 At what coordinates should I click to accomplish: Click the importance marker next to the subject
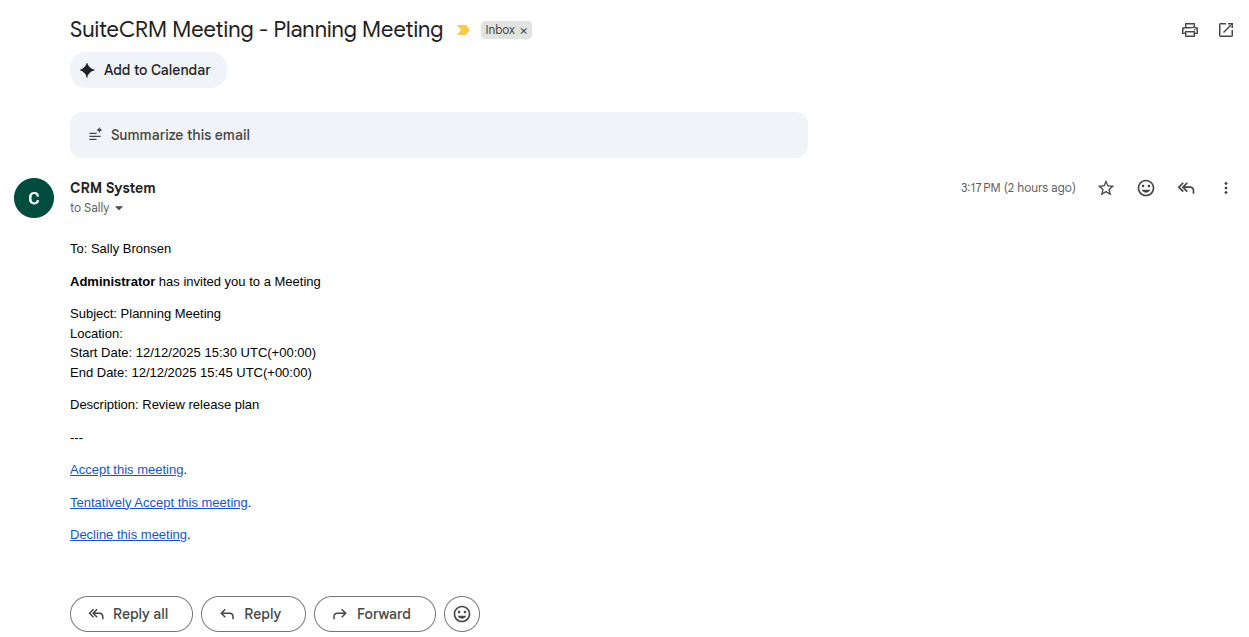click(x=462, y=30)
